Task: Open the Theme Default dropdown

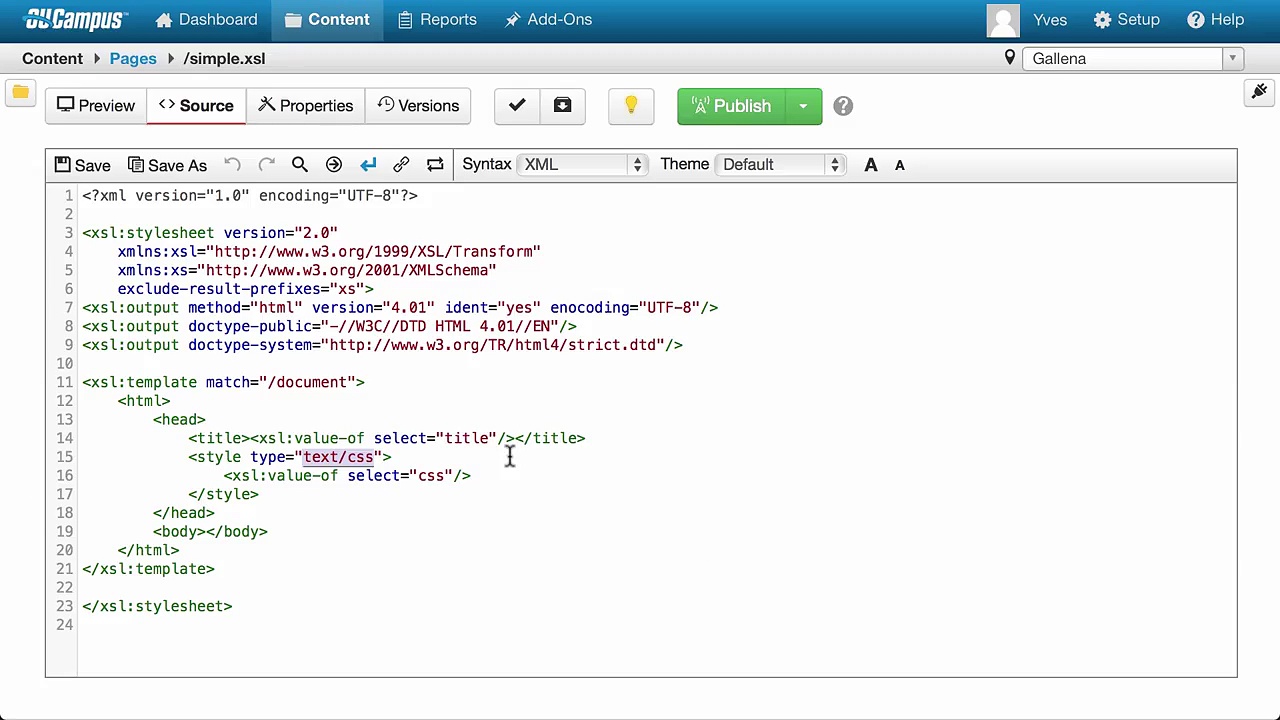Action: tap(781, 165)
